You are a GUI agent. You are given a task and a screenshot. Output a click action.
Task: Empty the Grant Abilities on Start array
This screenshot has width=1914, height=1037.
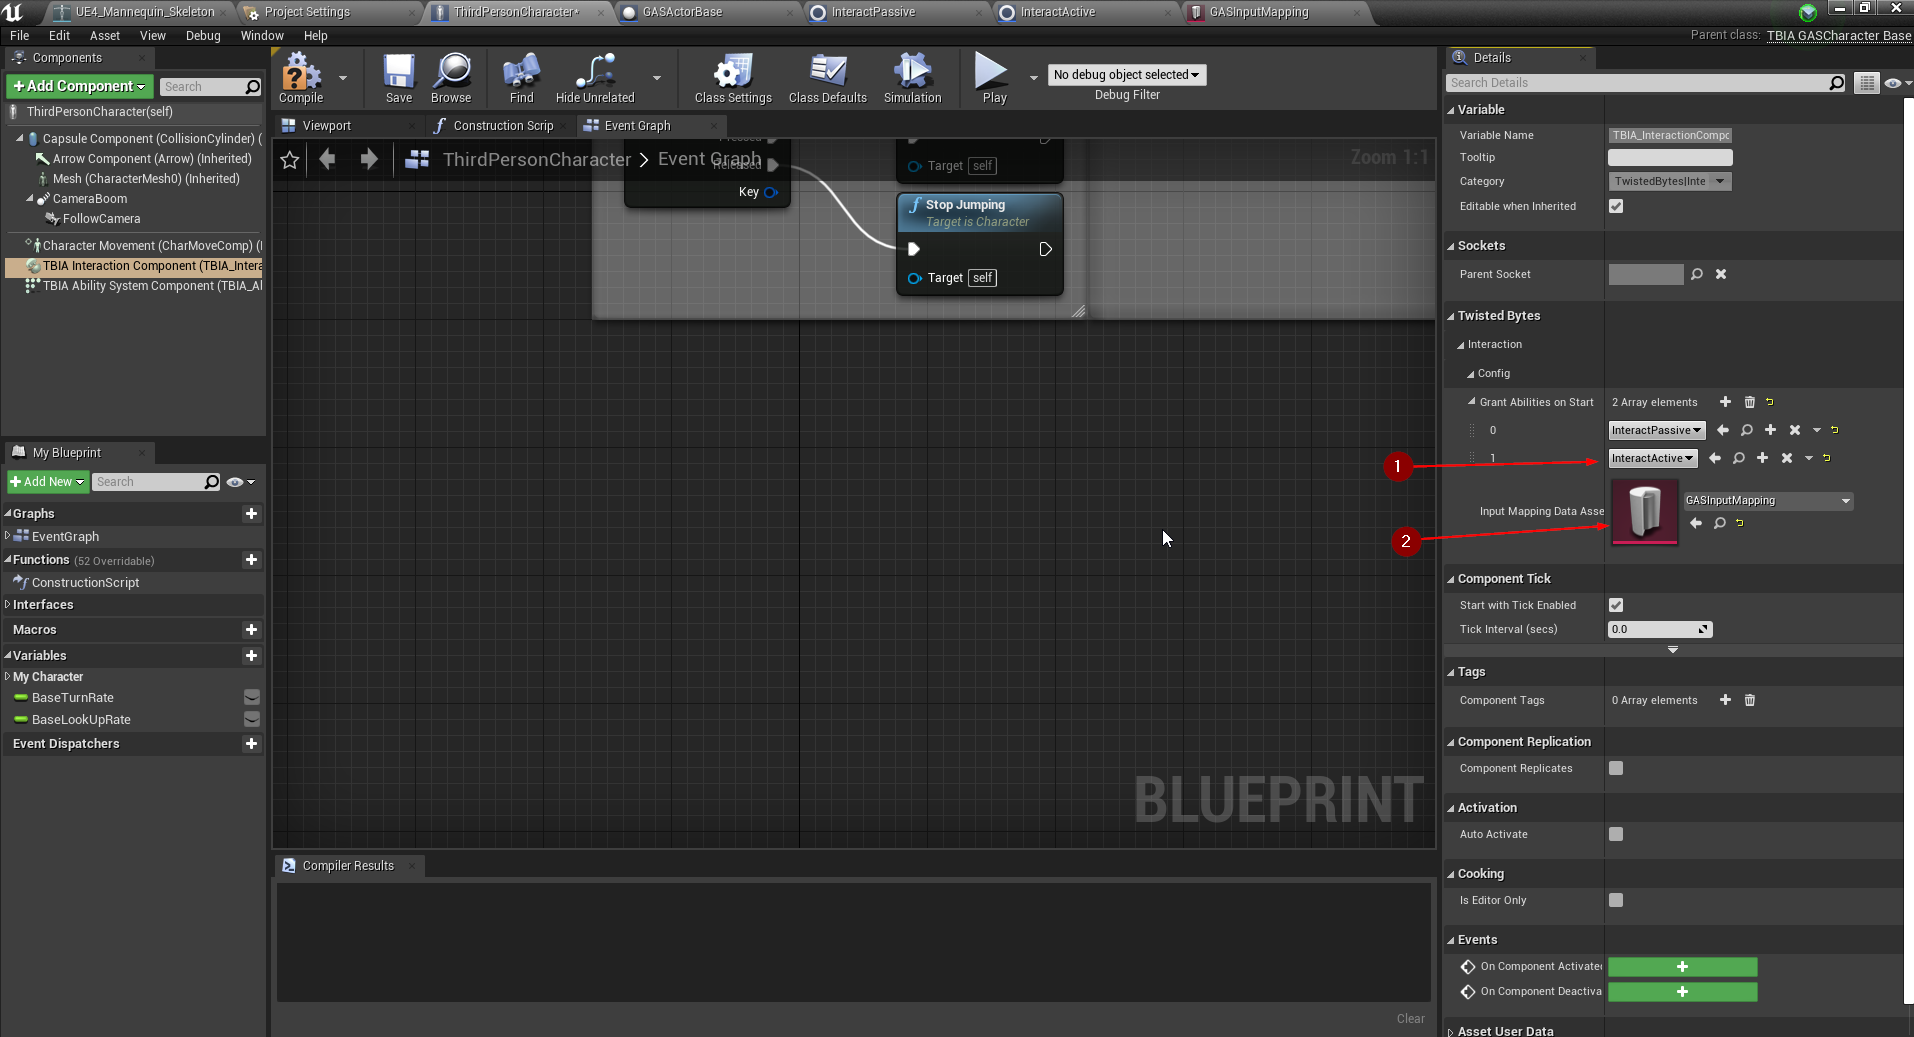1750,402
